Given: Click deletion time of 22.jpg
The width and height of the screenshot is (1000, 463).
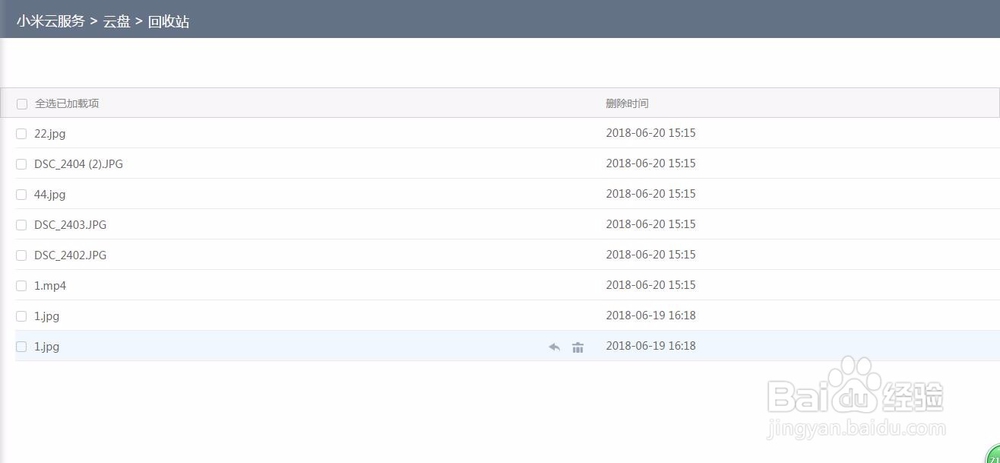Looking at the screenshot, I should [x=651, y=133].
